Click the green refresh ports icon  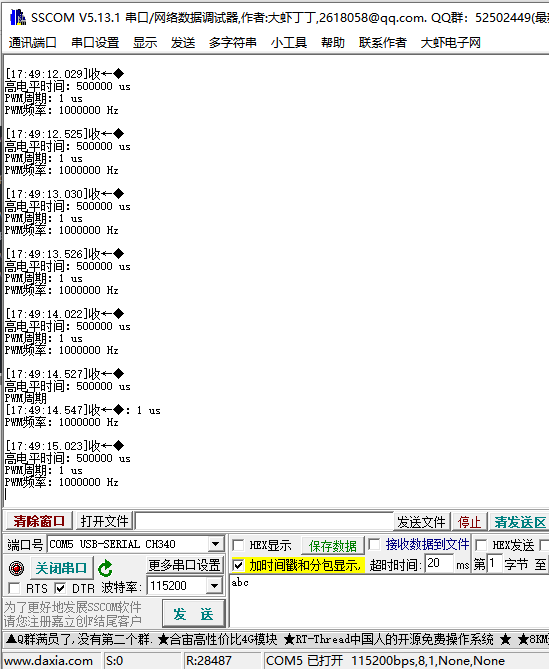105,568
